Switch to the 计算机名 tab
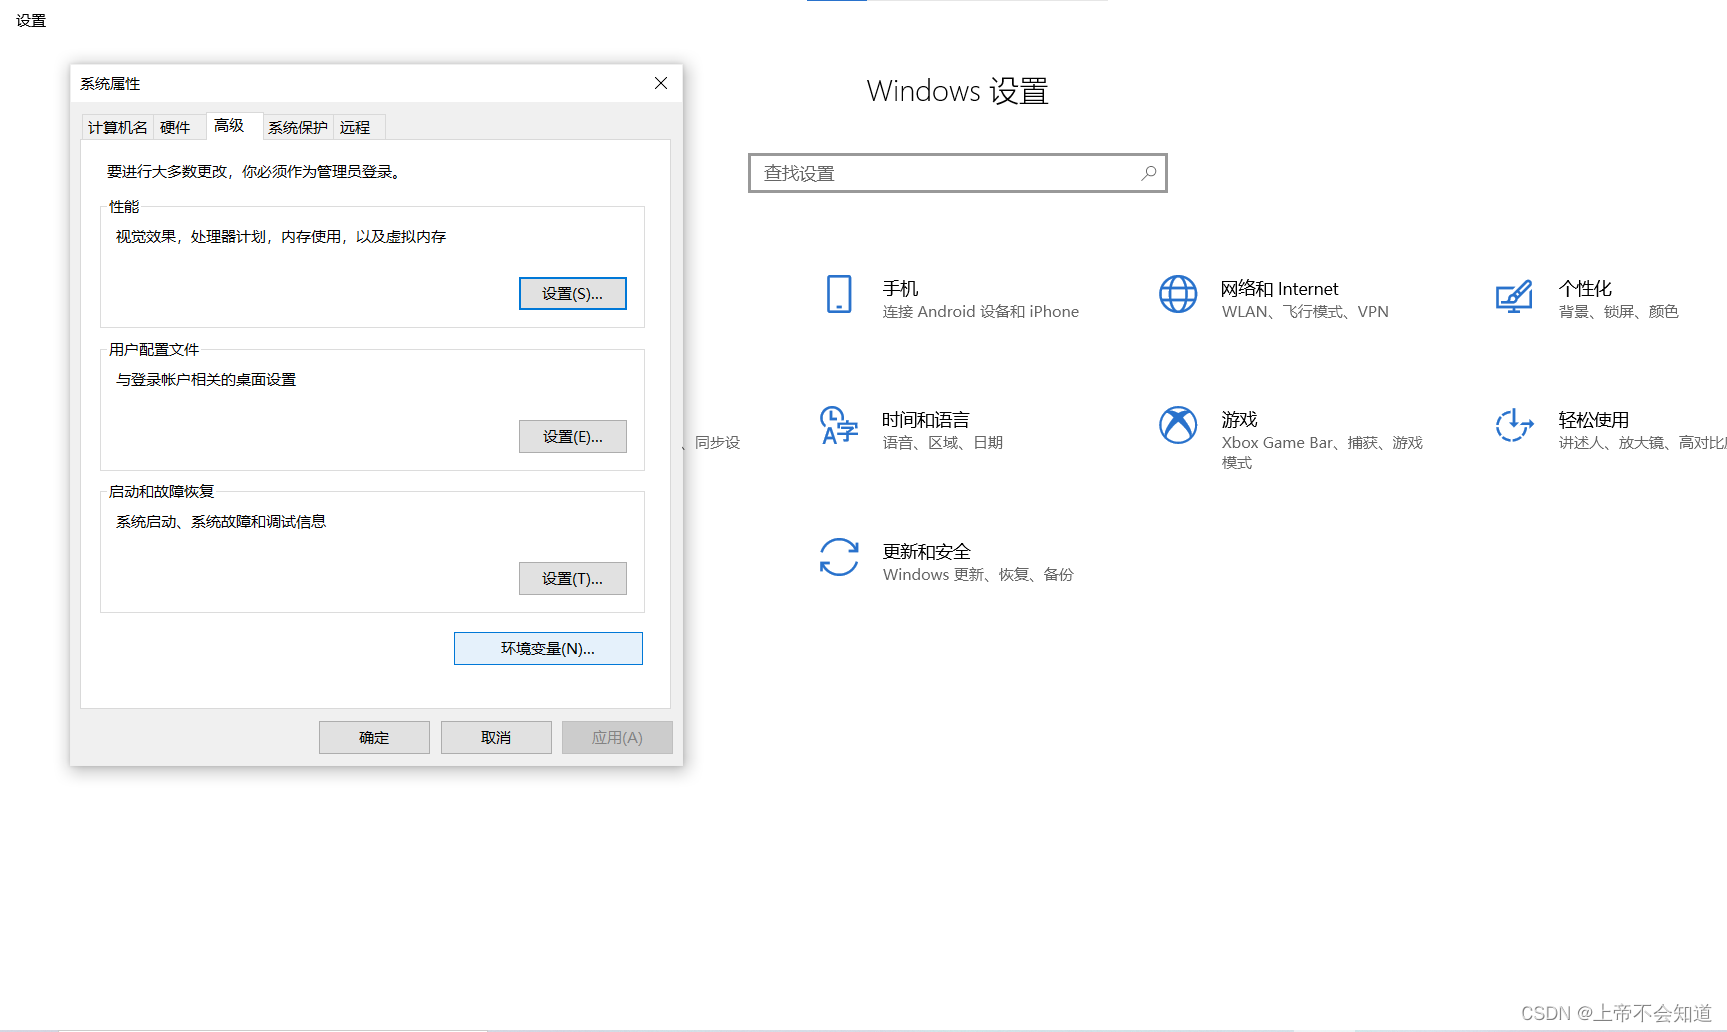Viewport: 1727px width, 1032px height. (x=117, y=127)
